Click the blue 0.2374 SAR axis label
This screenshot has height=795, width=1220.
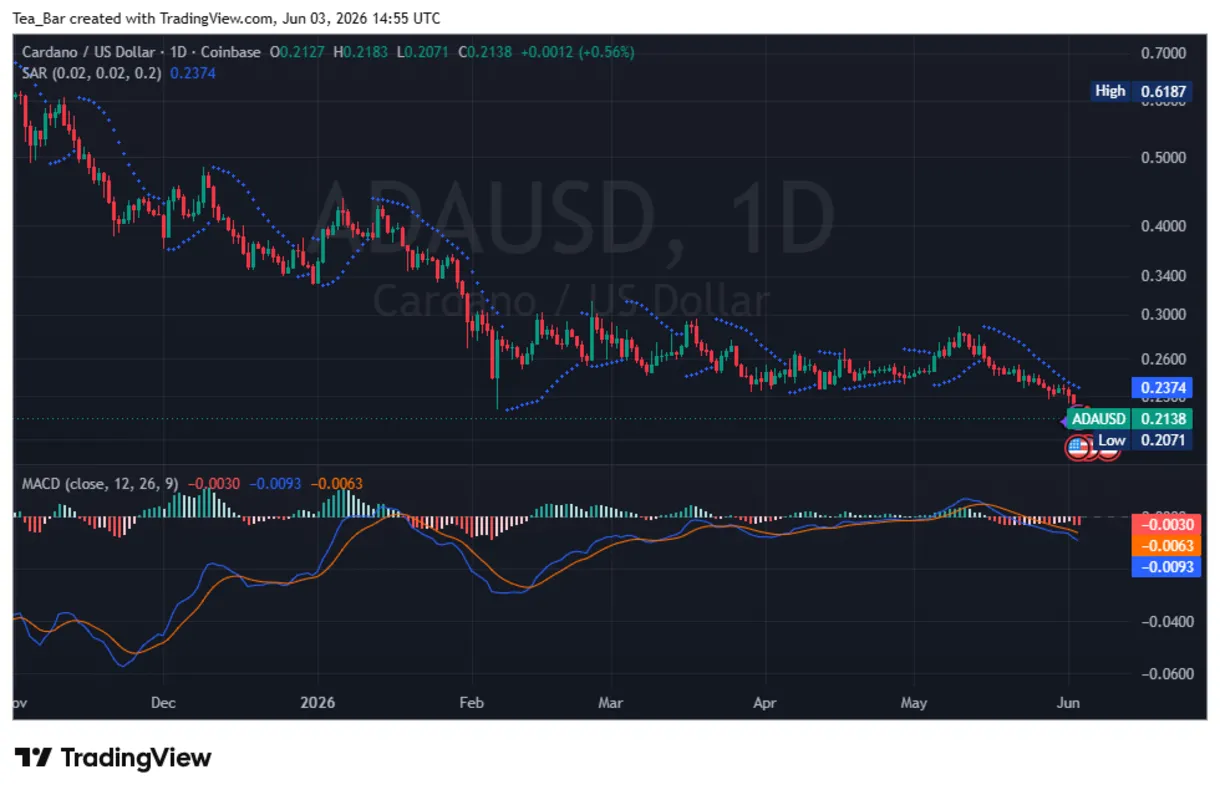point(1161,387)
